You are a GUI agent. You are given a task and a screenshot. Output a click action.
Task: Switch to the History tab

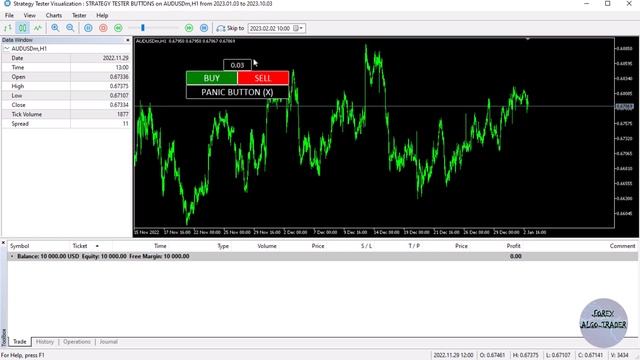(x=44, y=342)
